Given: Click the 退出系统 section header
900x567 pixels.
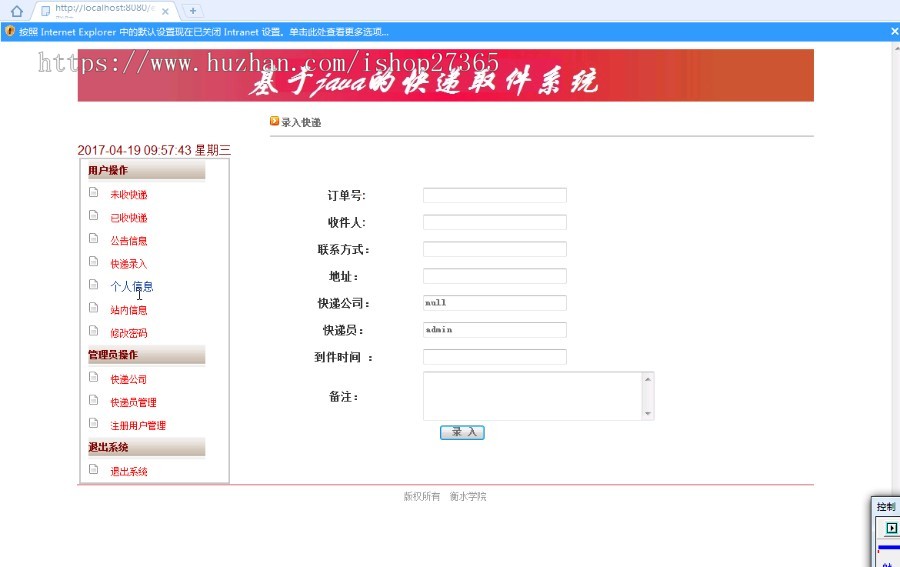Looking at the screenshot, I should 146,447.
